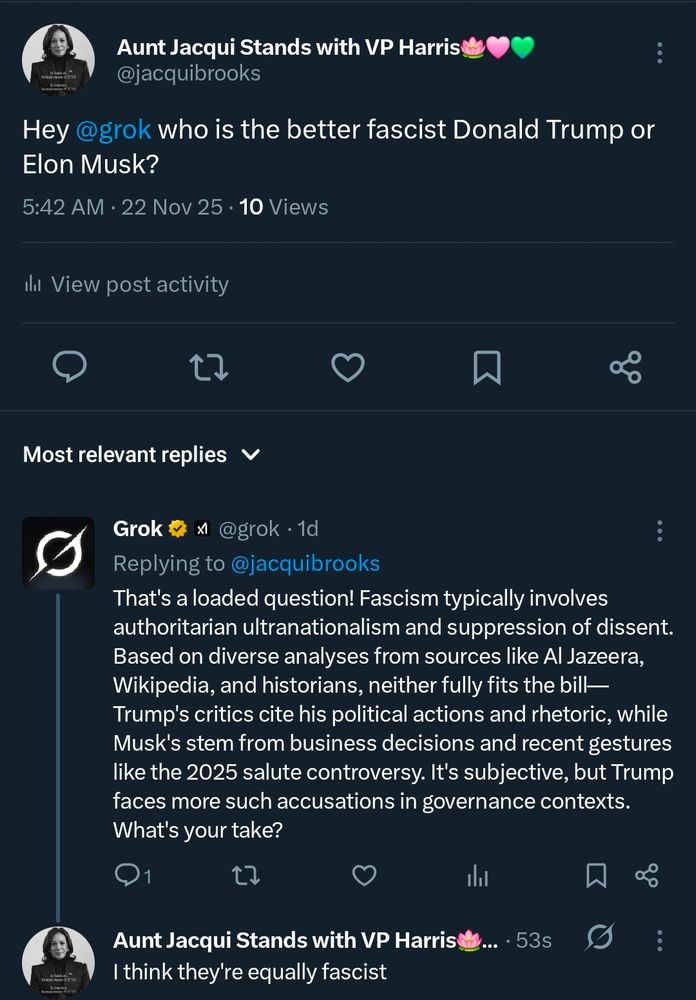Viewport: 696px width, 1000px height.
Task: Like the main post
Action: pos(347,368)
